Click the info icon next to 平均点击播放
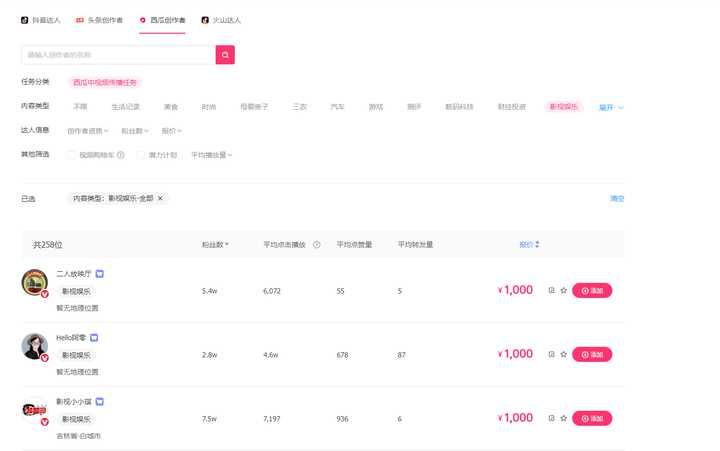The image size is (720, 451). click(317, 244)
